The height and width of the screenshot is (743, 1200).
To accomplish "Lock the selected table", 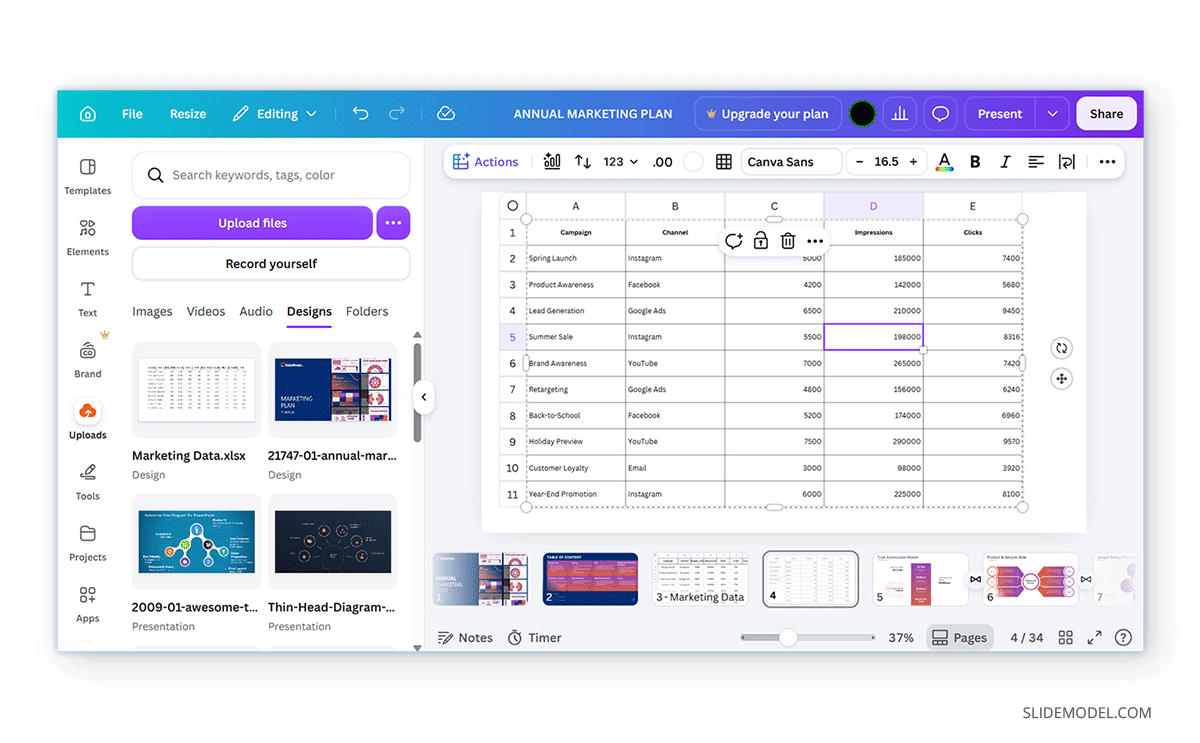I will [x=761, y=241].
